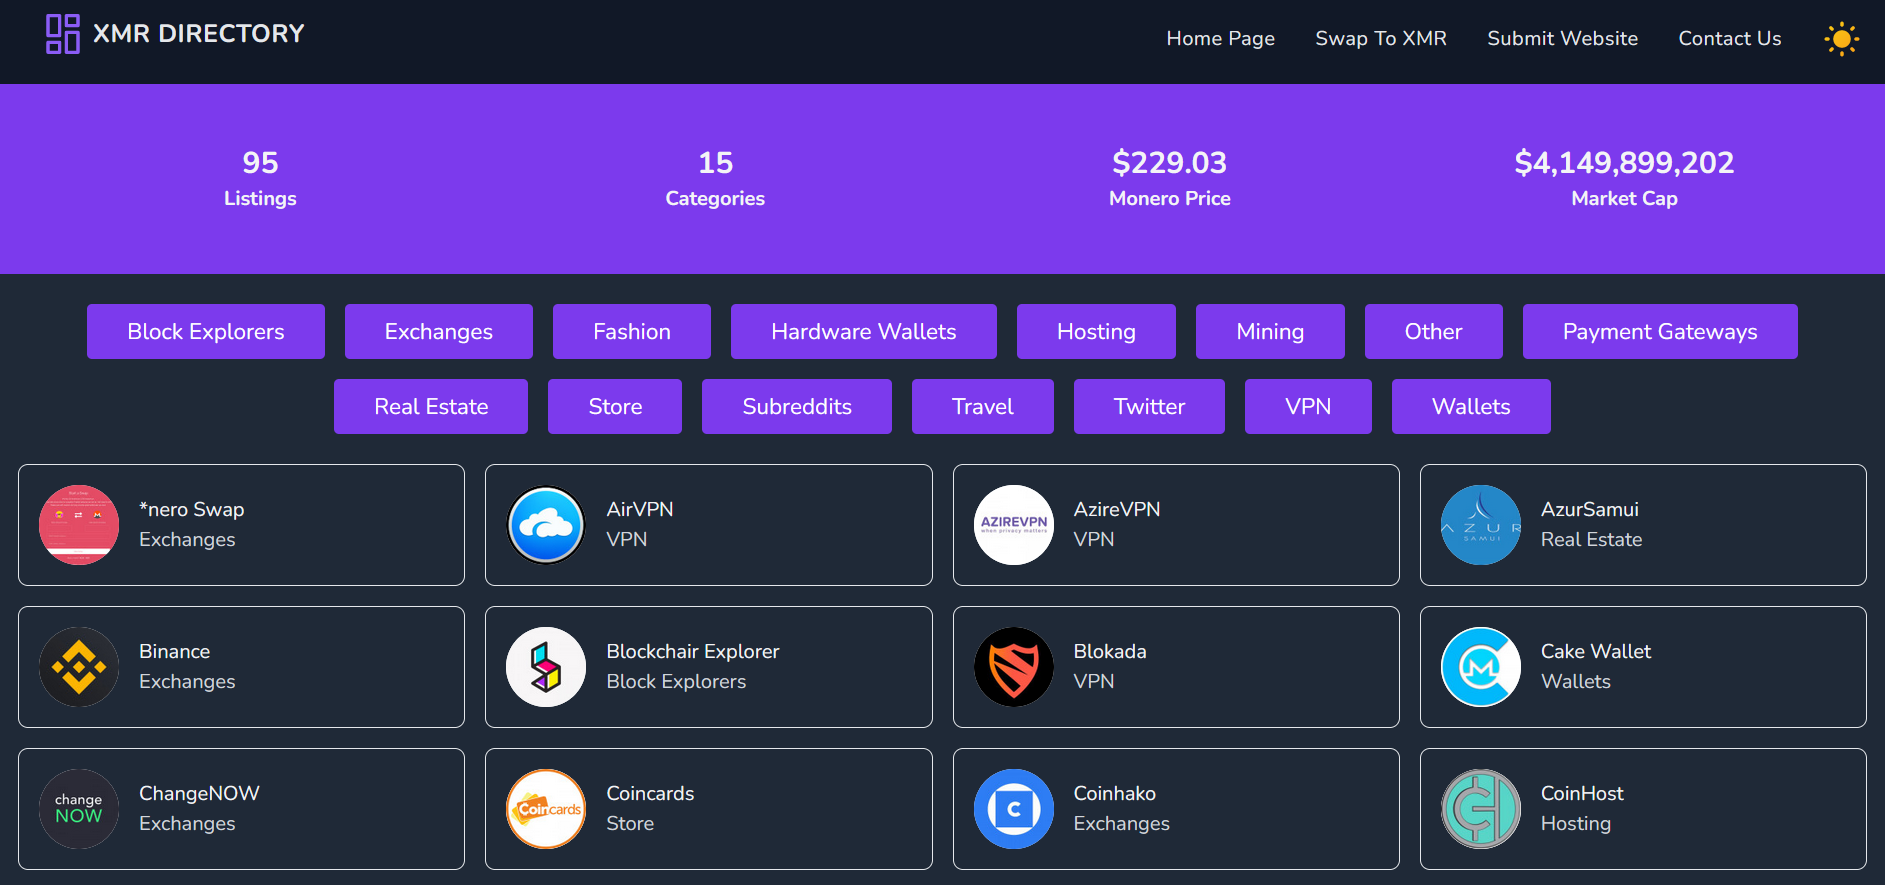Filter by Block Explorers category
Screen dimensions: 1885x885
(206, 331)
